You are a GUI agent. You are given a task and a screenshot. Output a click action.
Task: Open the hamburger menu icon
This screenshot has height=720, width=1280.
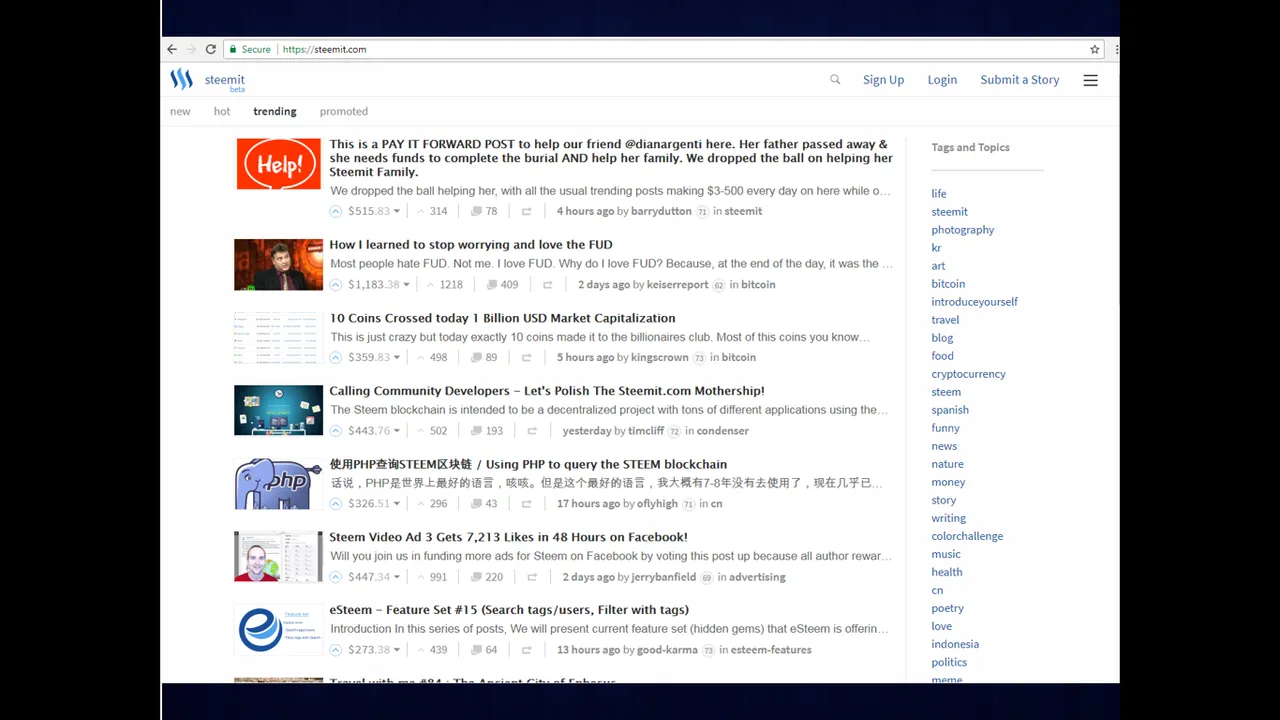(1090, 80)
